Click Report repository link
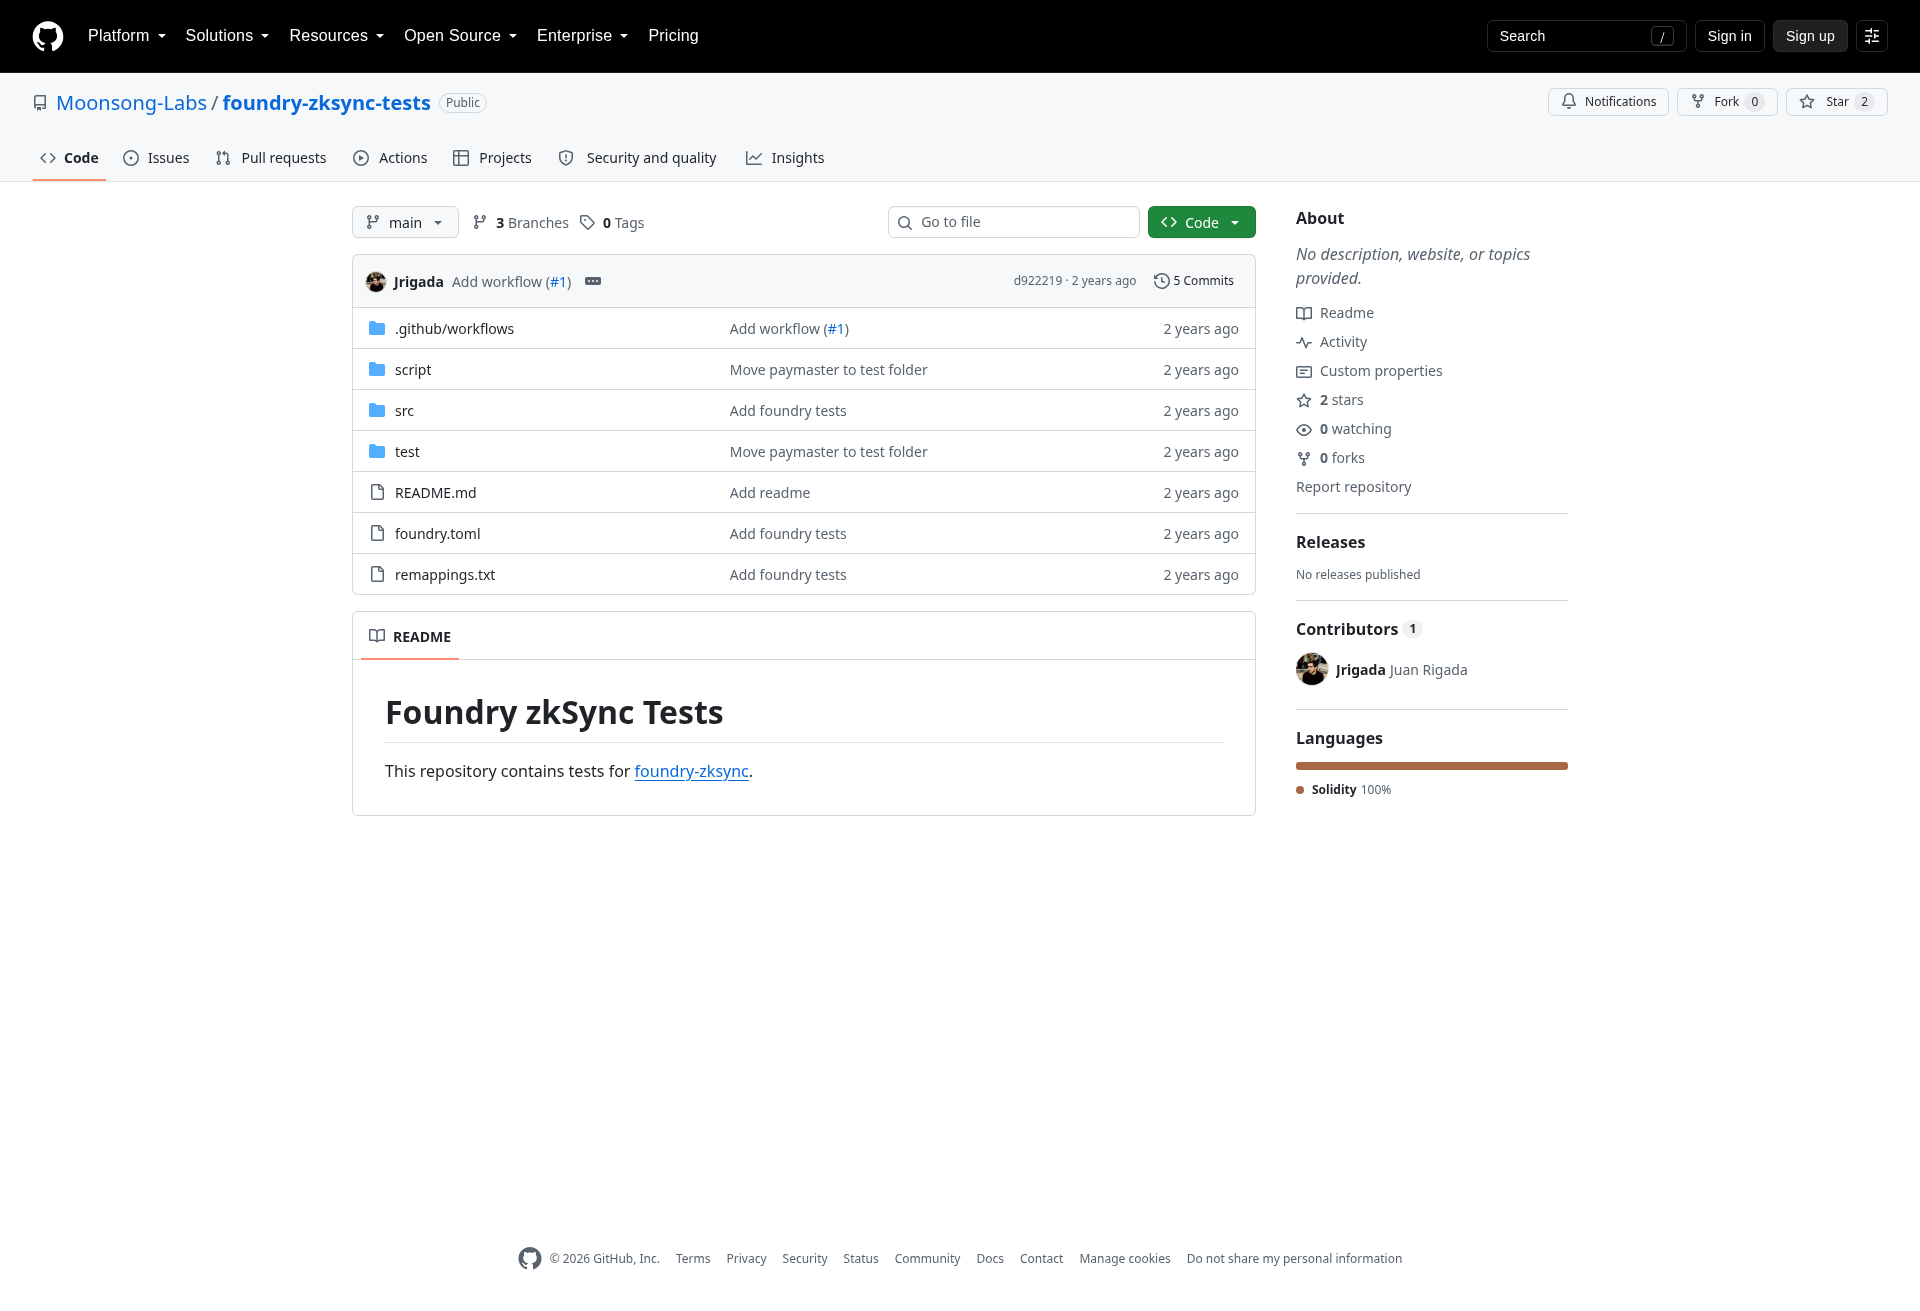The width and height of the screenshot is (1920, 1311). [x=1353, y=487]
